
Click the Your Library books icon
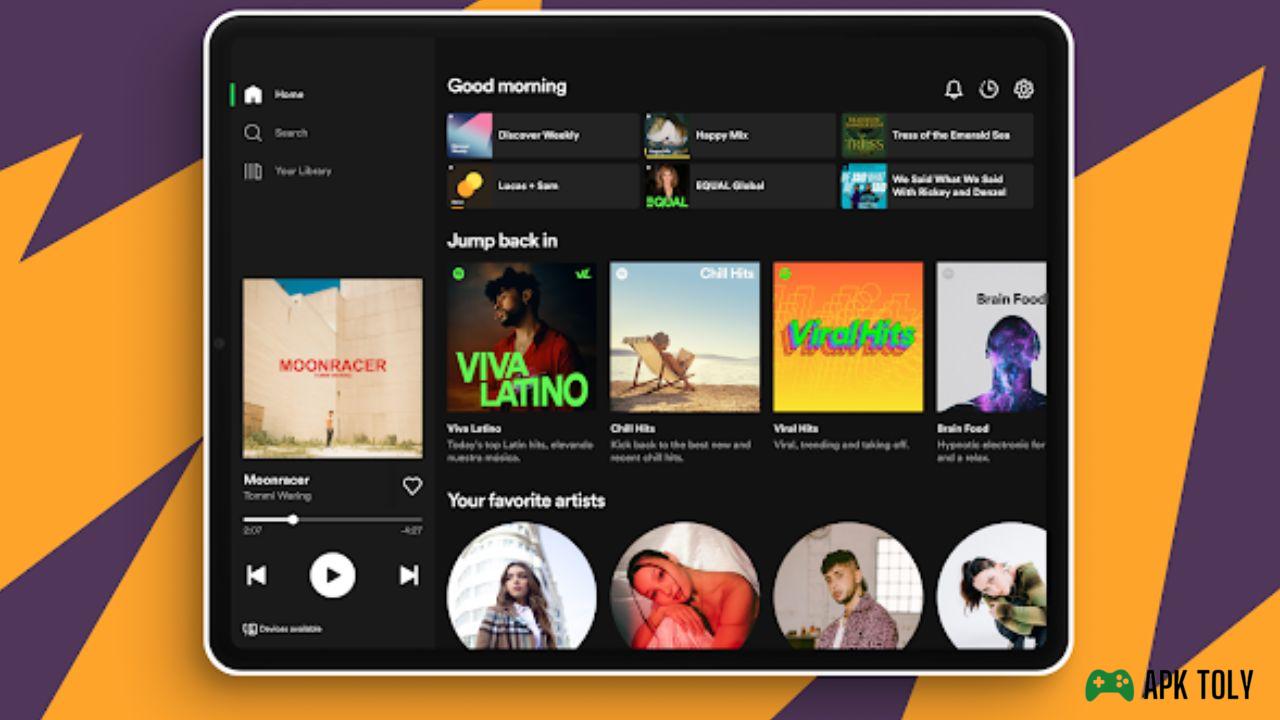pyautogui.click(x=253, y=171)
